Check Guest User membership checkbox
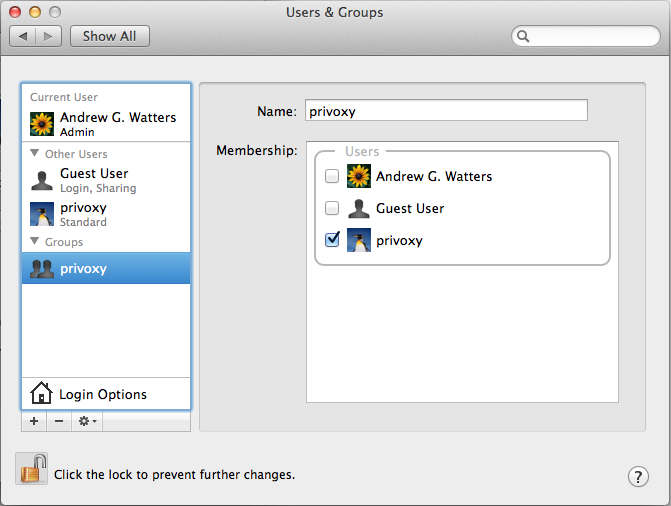 click(x=332, y=208)
